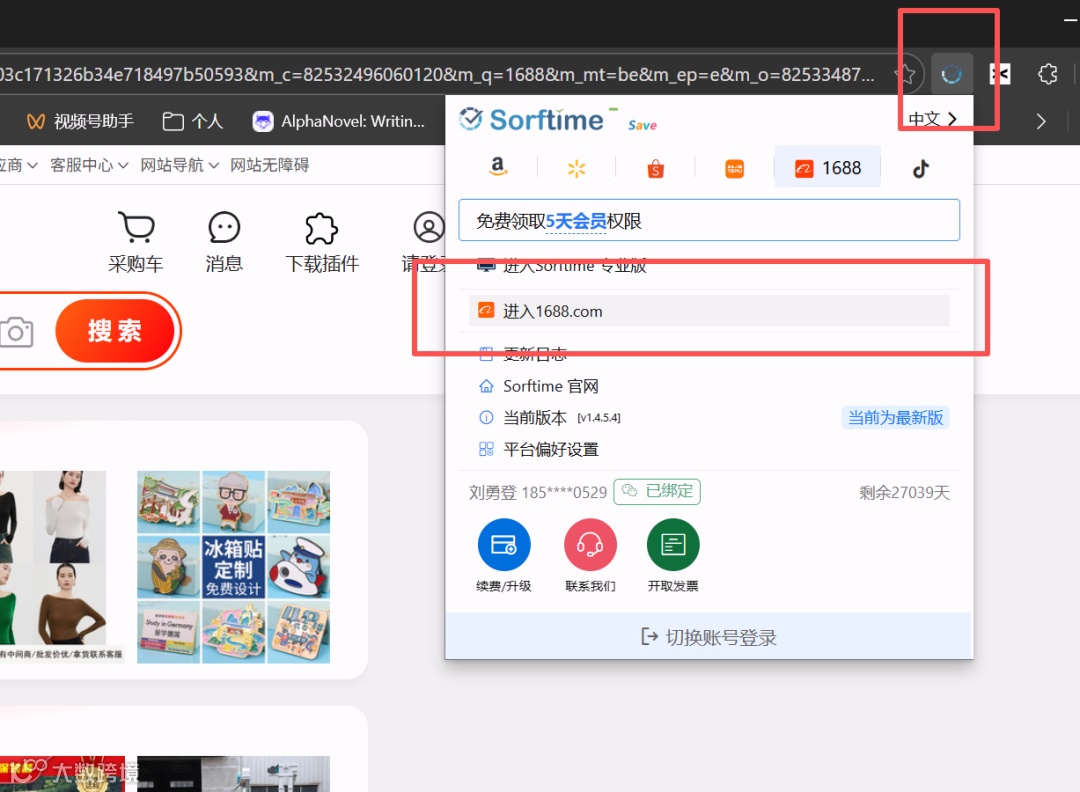Click the 联系我们 headset icon
Image resolution: width=1080 pixels, height=792 pixels.
pos(590,545)
